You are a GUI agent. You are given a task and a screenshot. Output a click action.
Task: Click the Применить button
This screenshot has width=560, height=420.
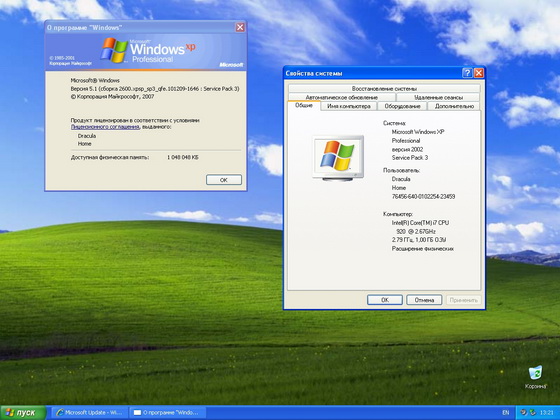[x=463, y=300]
